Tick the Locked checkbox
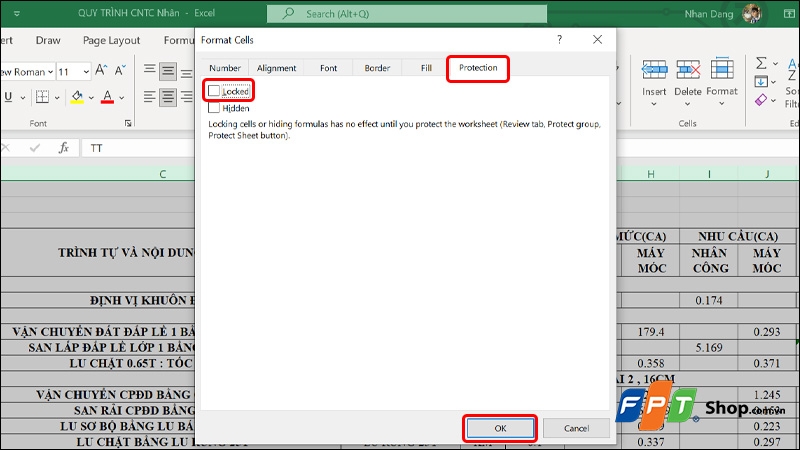 (214, 91)
